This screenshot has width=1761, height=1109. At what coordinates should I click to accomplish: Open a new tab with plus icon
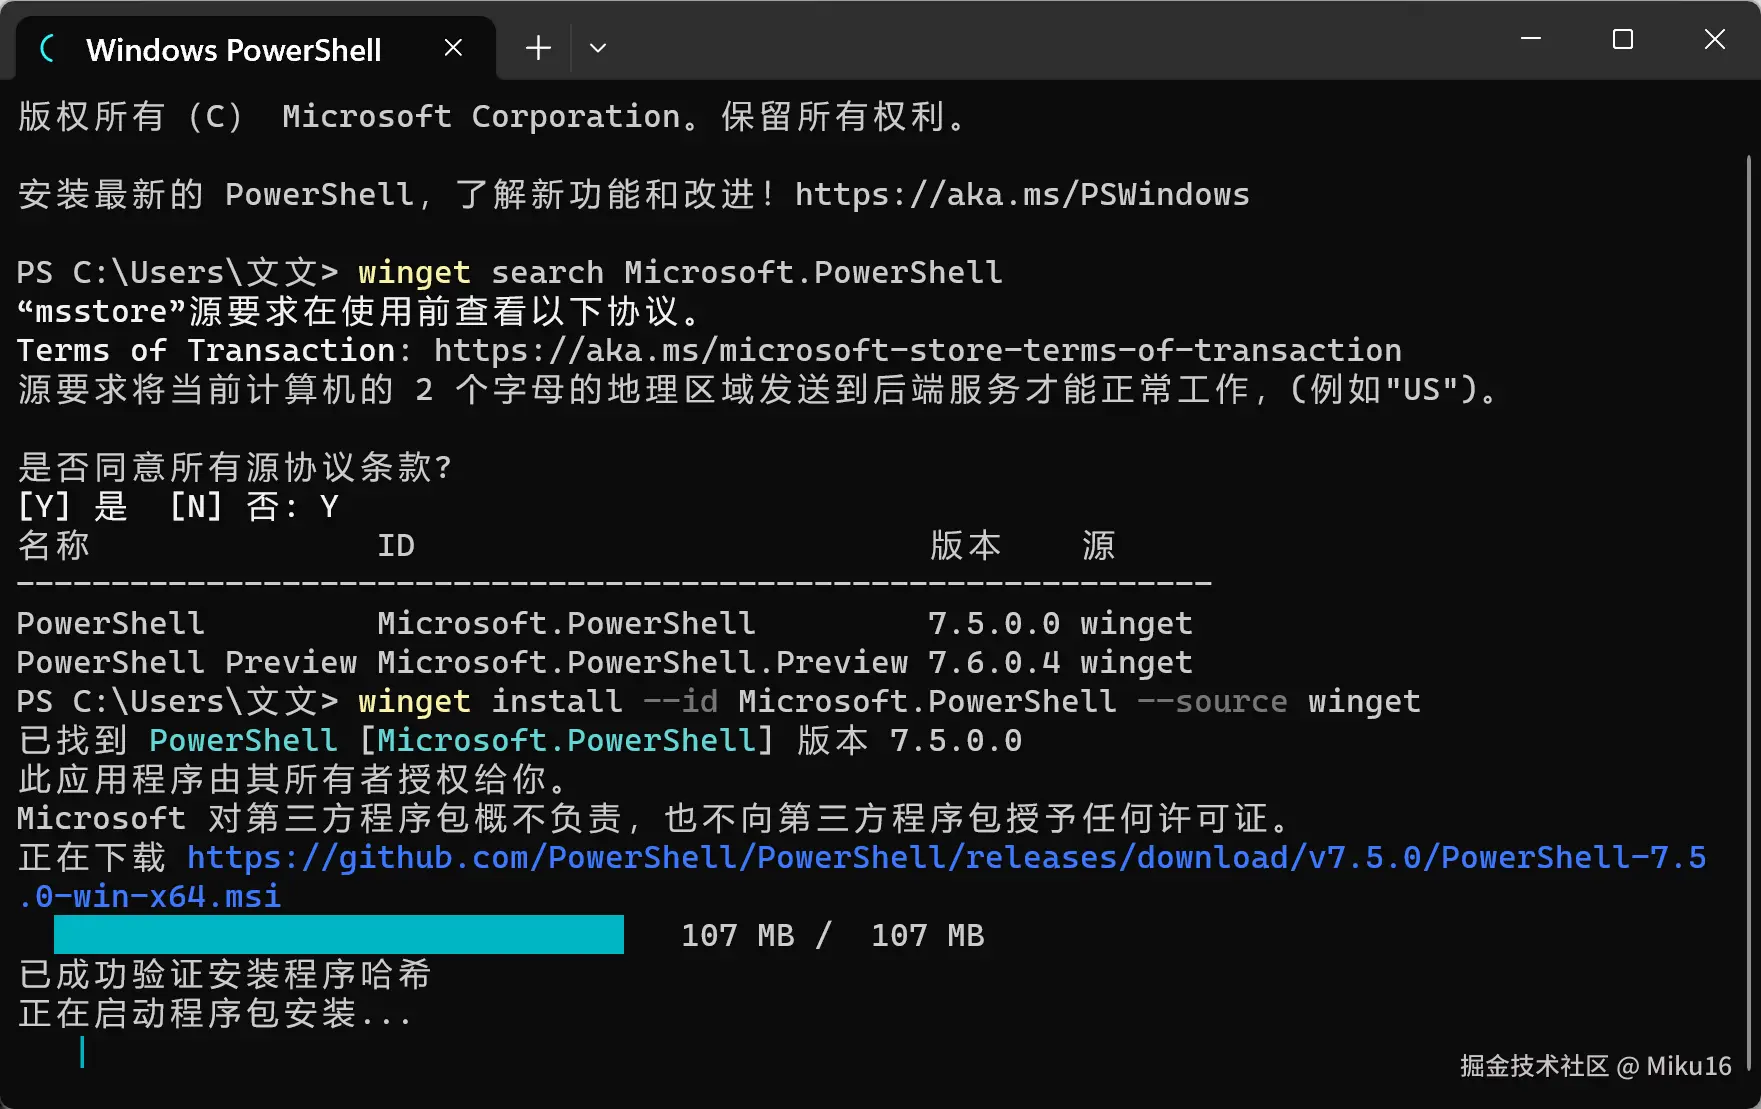(x=538, y=48)
